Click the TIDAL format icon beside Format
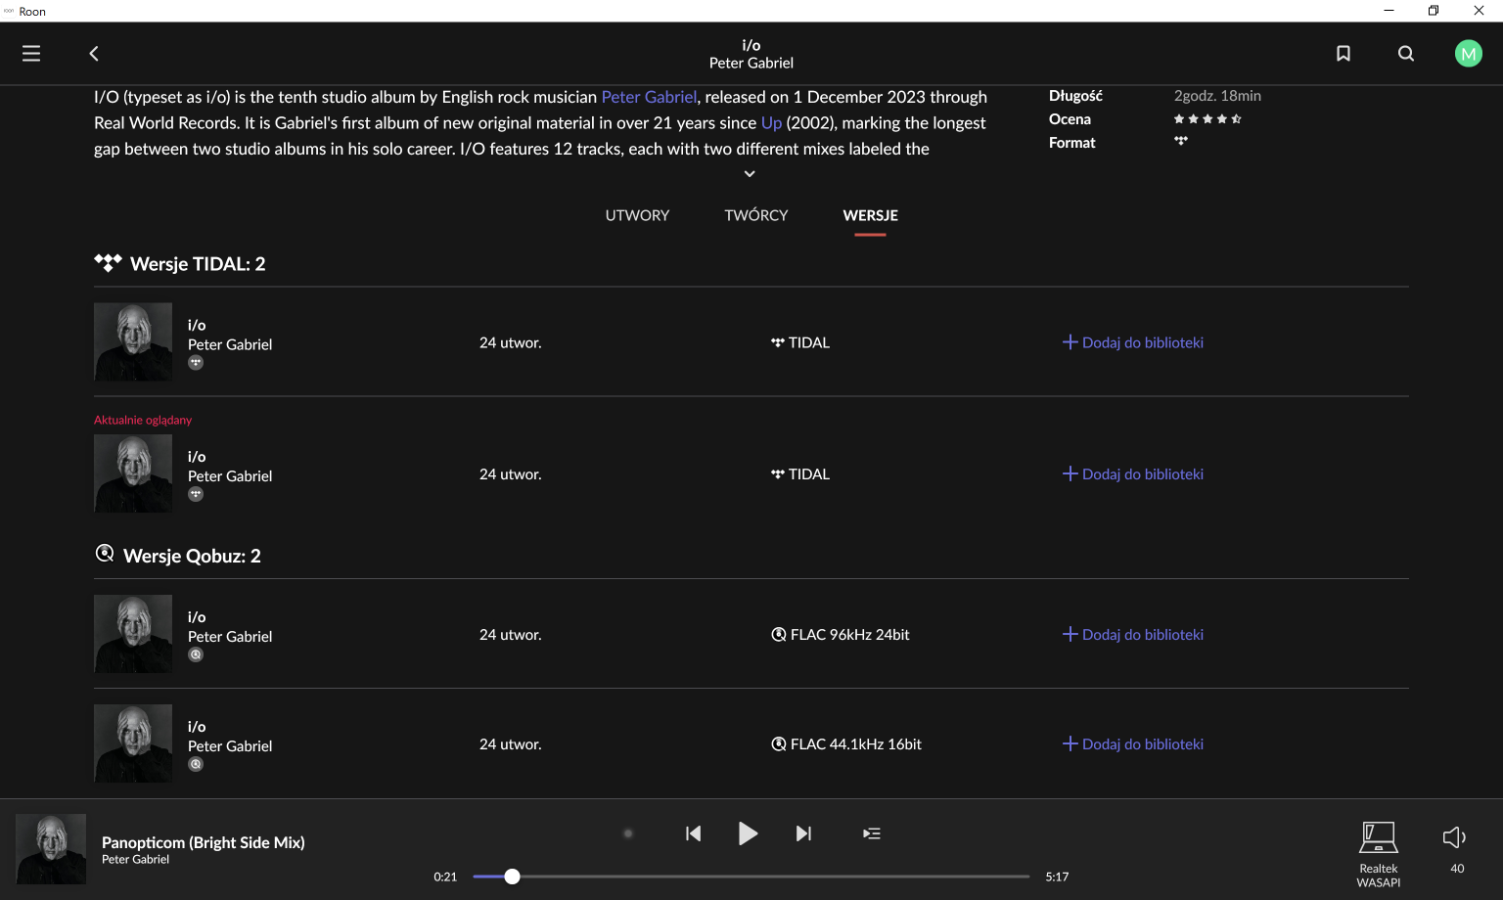 click(1181, 141)
